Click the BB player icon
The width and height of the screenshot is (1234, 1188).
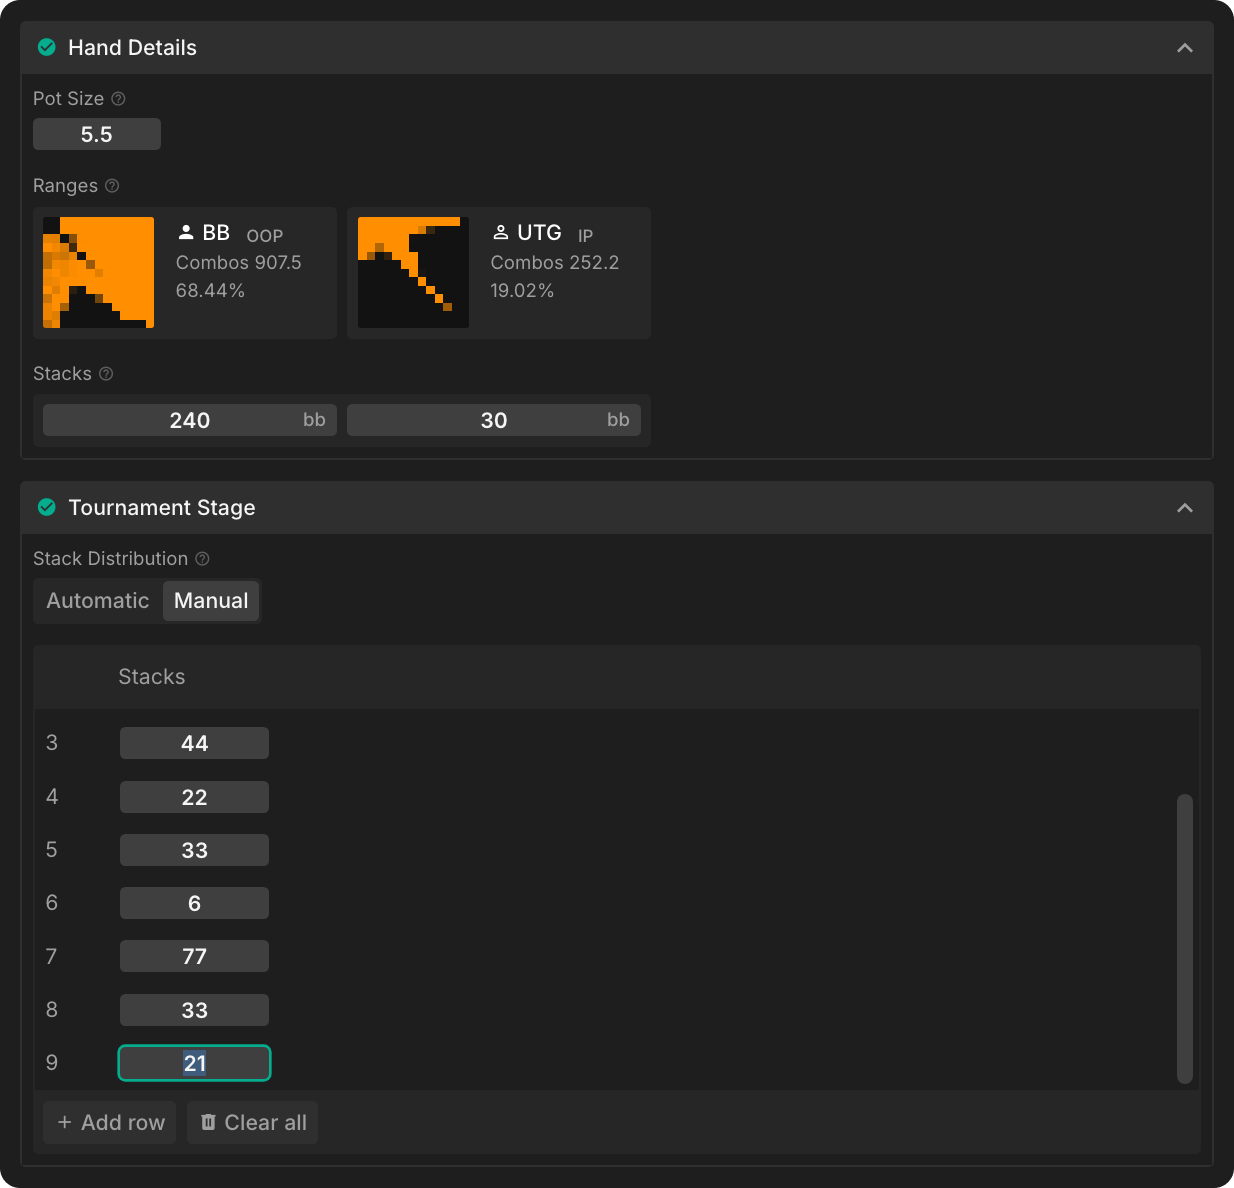point(186,232)
